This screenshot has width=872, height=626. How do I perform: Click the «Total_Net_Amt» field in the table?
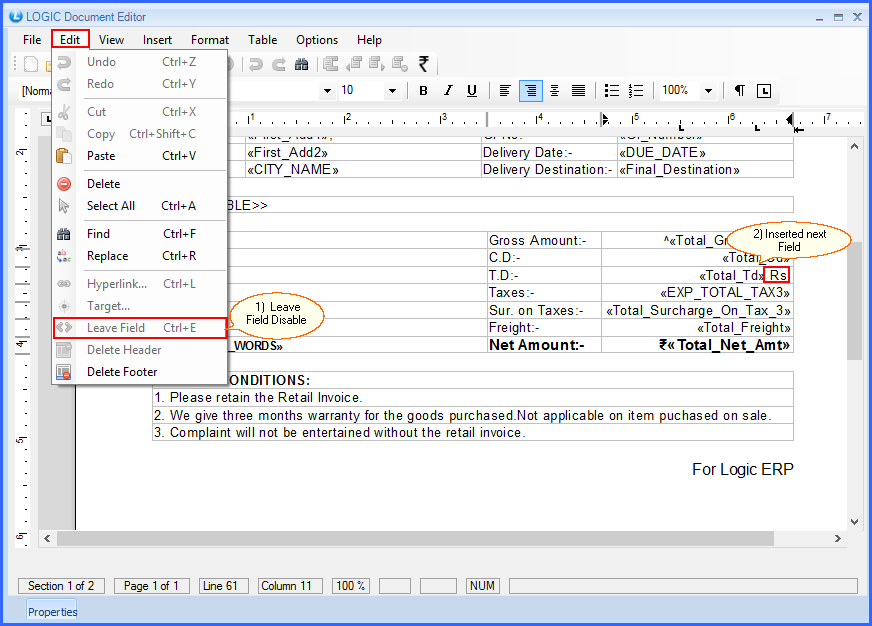(729, 345)
